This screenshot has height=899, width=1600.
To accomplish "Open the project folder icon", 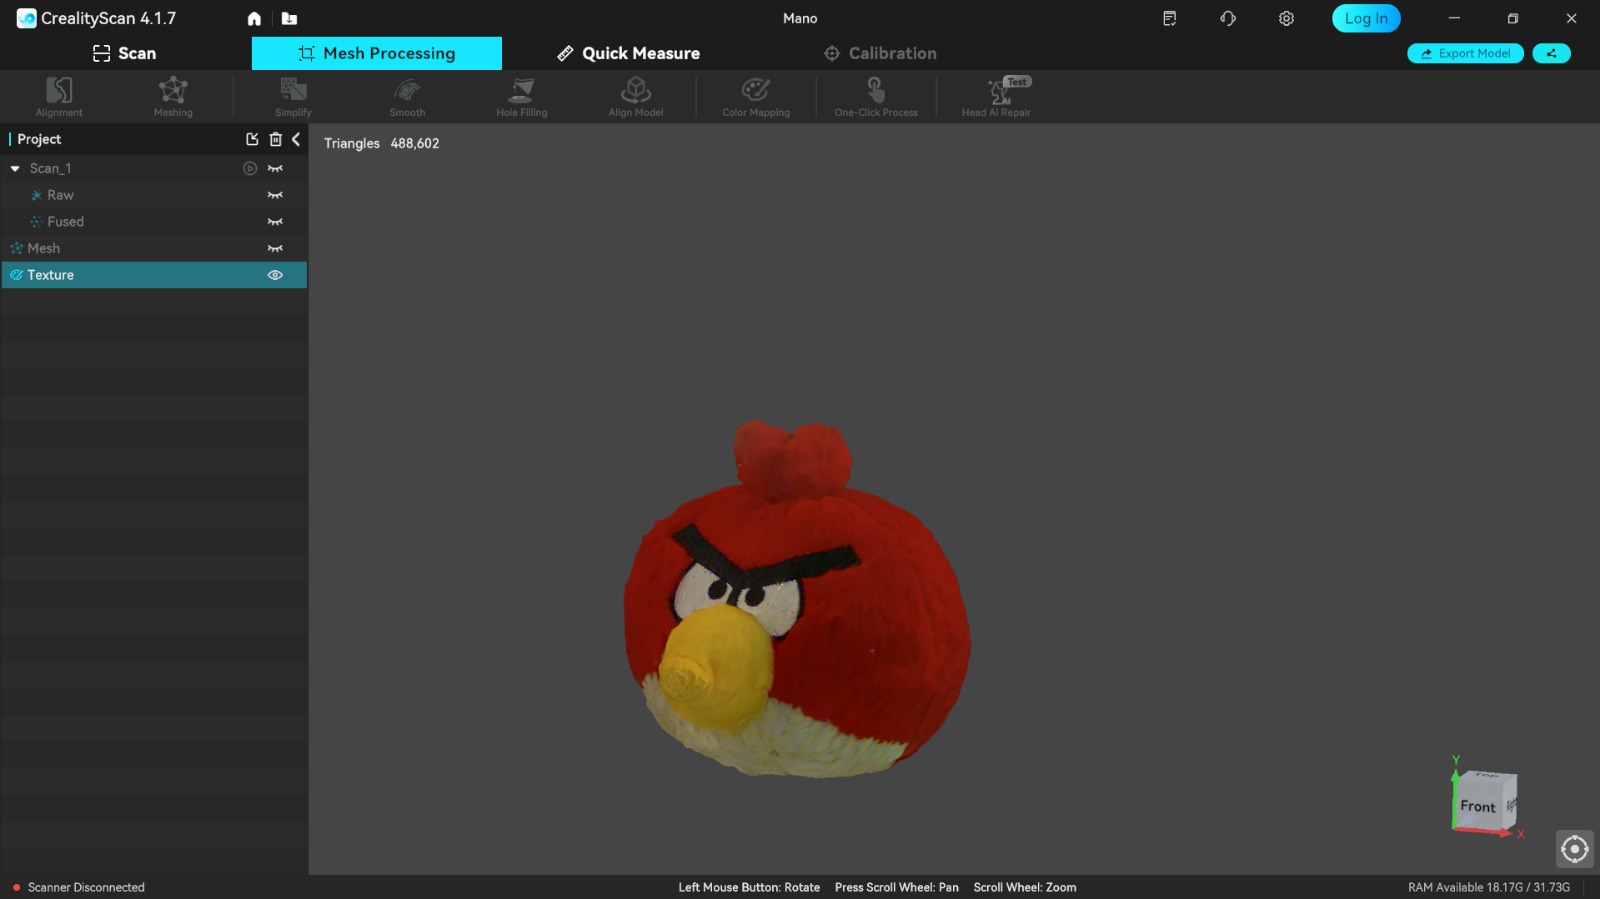I will pos(289,19).
